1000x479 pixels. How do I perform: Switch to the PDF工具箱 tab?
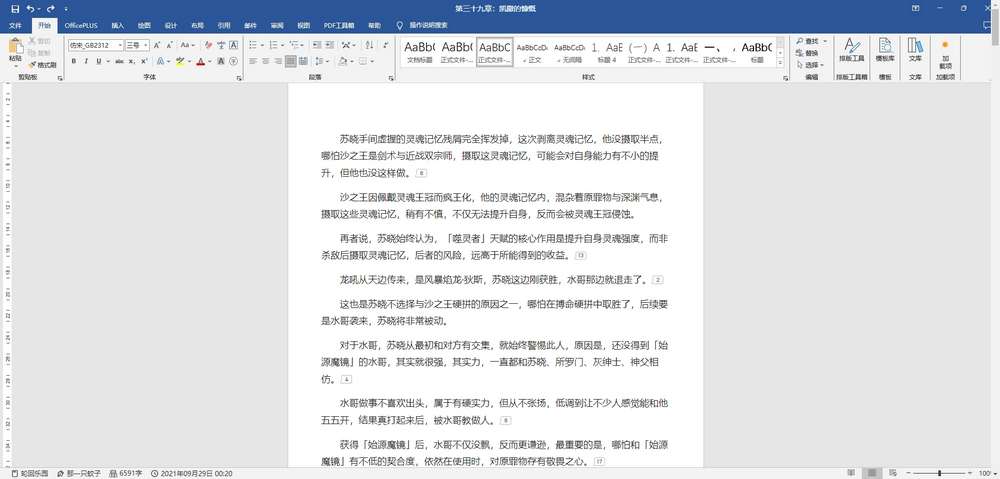coord(339,26)
